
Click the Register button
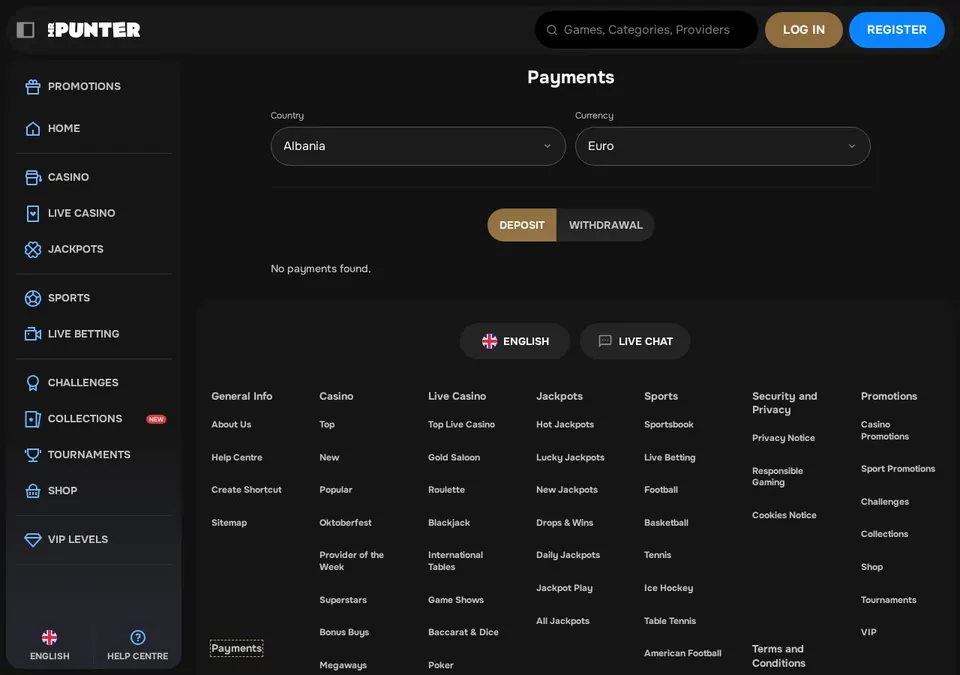tap(897, 29)
